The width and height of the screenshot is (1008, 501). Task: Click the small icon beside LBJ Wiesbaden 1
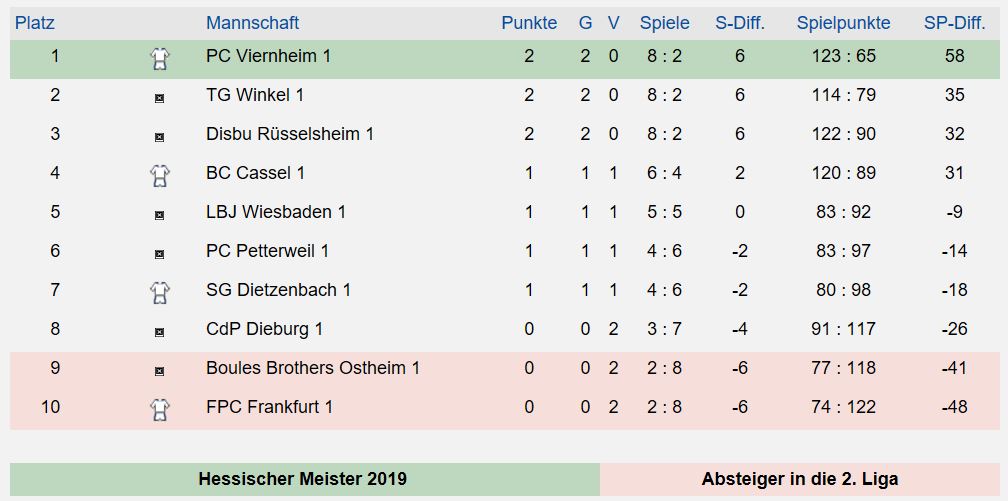tap(159, 215)
